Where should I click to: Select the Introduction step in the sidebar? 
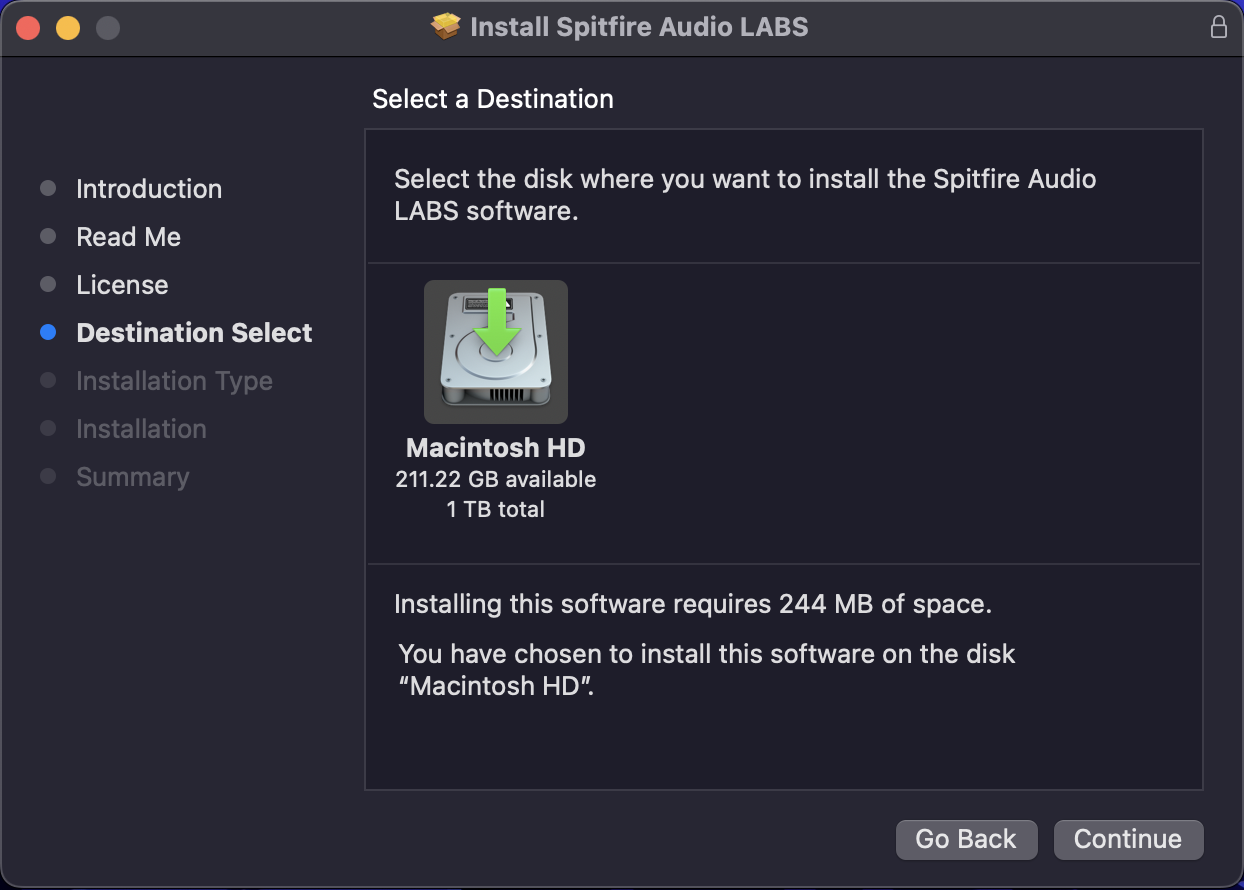click(149, 189)
